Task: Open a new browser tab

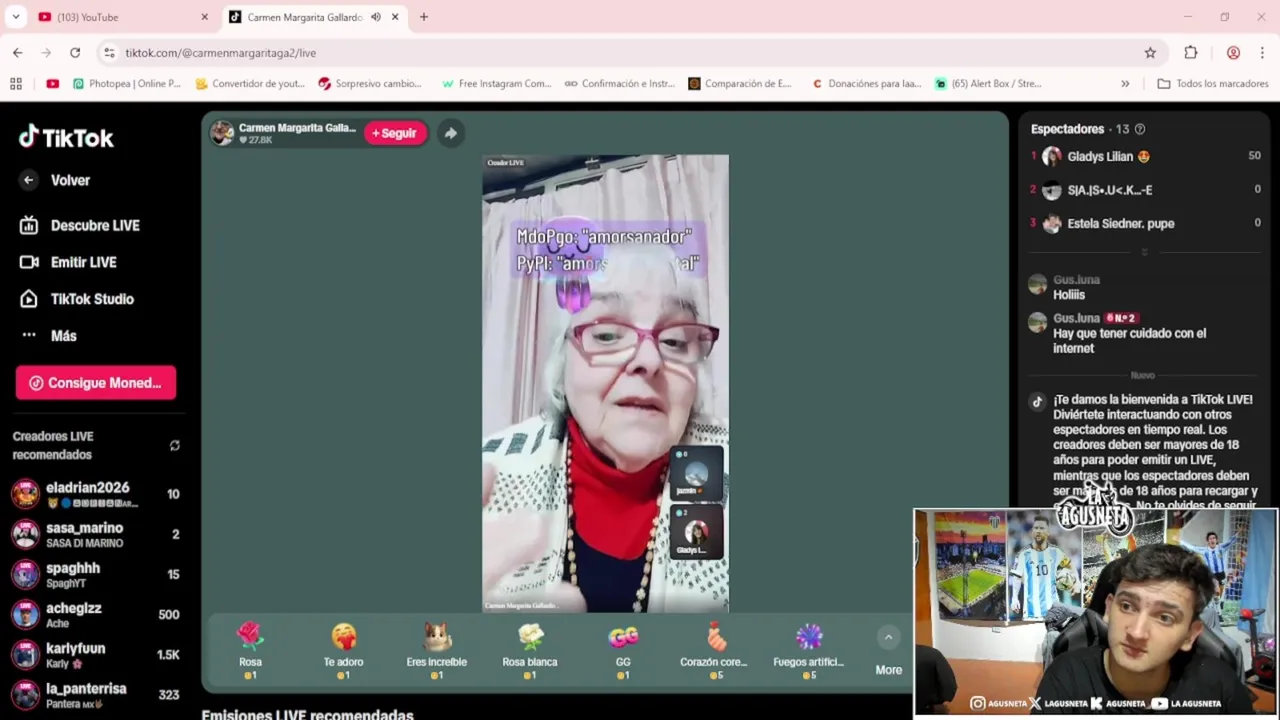Action: pyautogui.click(x=424, y=17)
